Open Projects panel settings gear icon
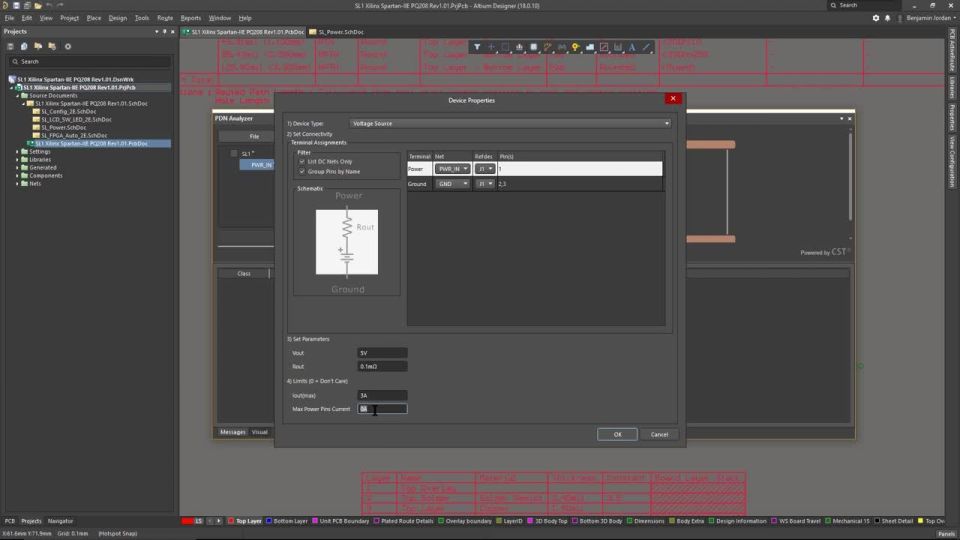This screenshot has width=960, height=540. [x=68, y=47]
